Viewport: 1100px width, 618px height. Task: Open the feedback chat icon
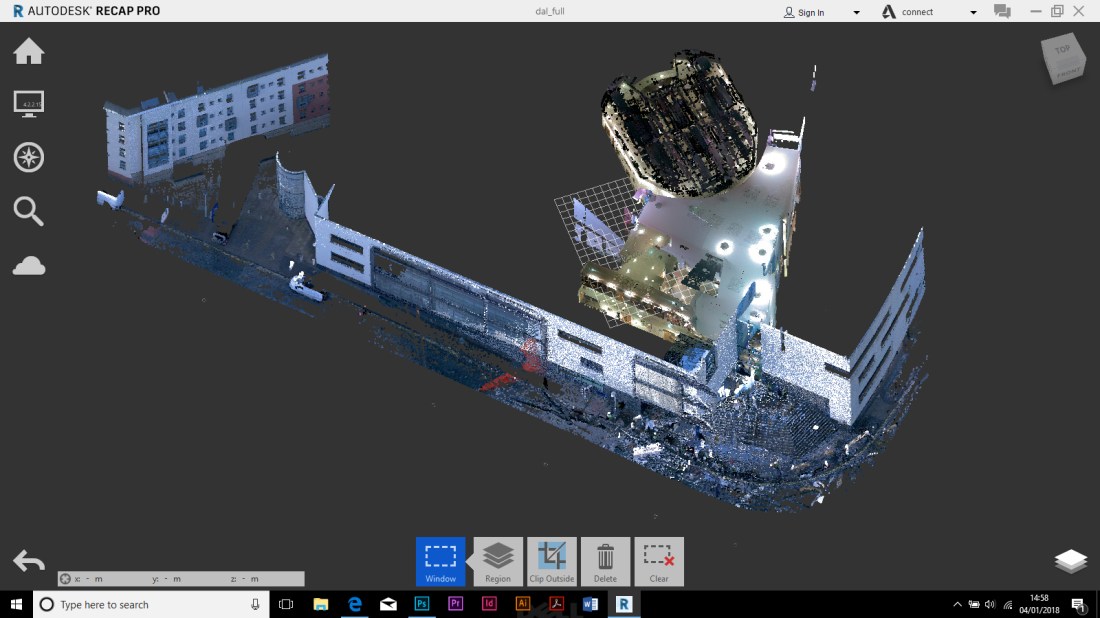(x=1003, y=11)
